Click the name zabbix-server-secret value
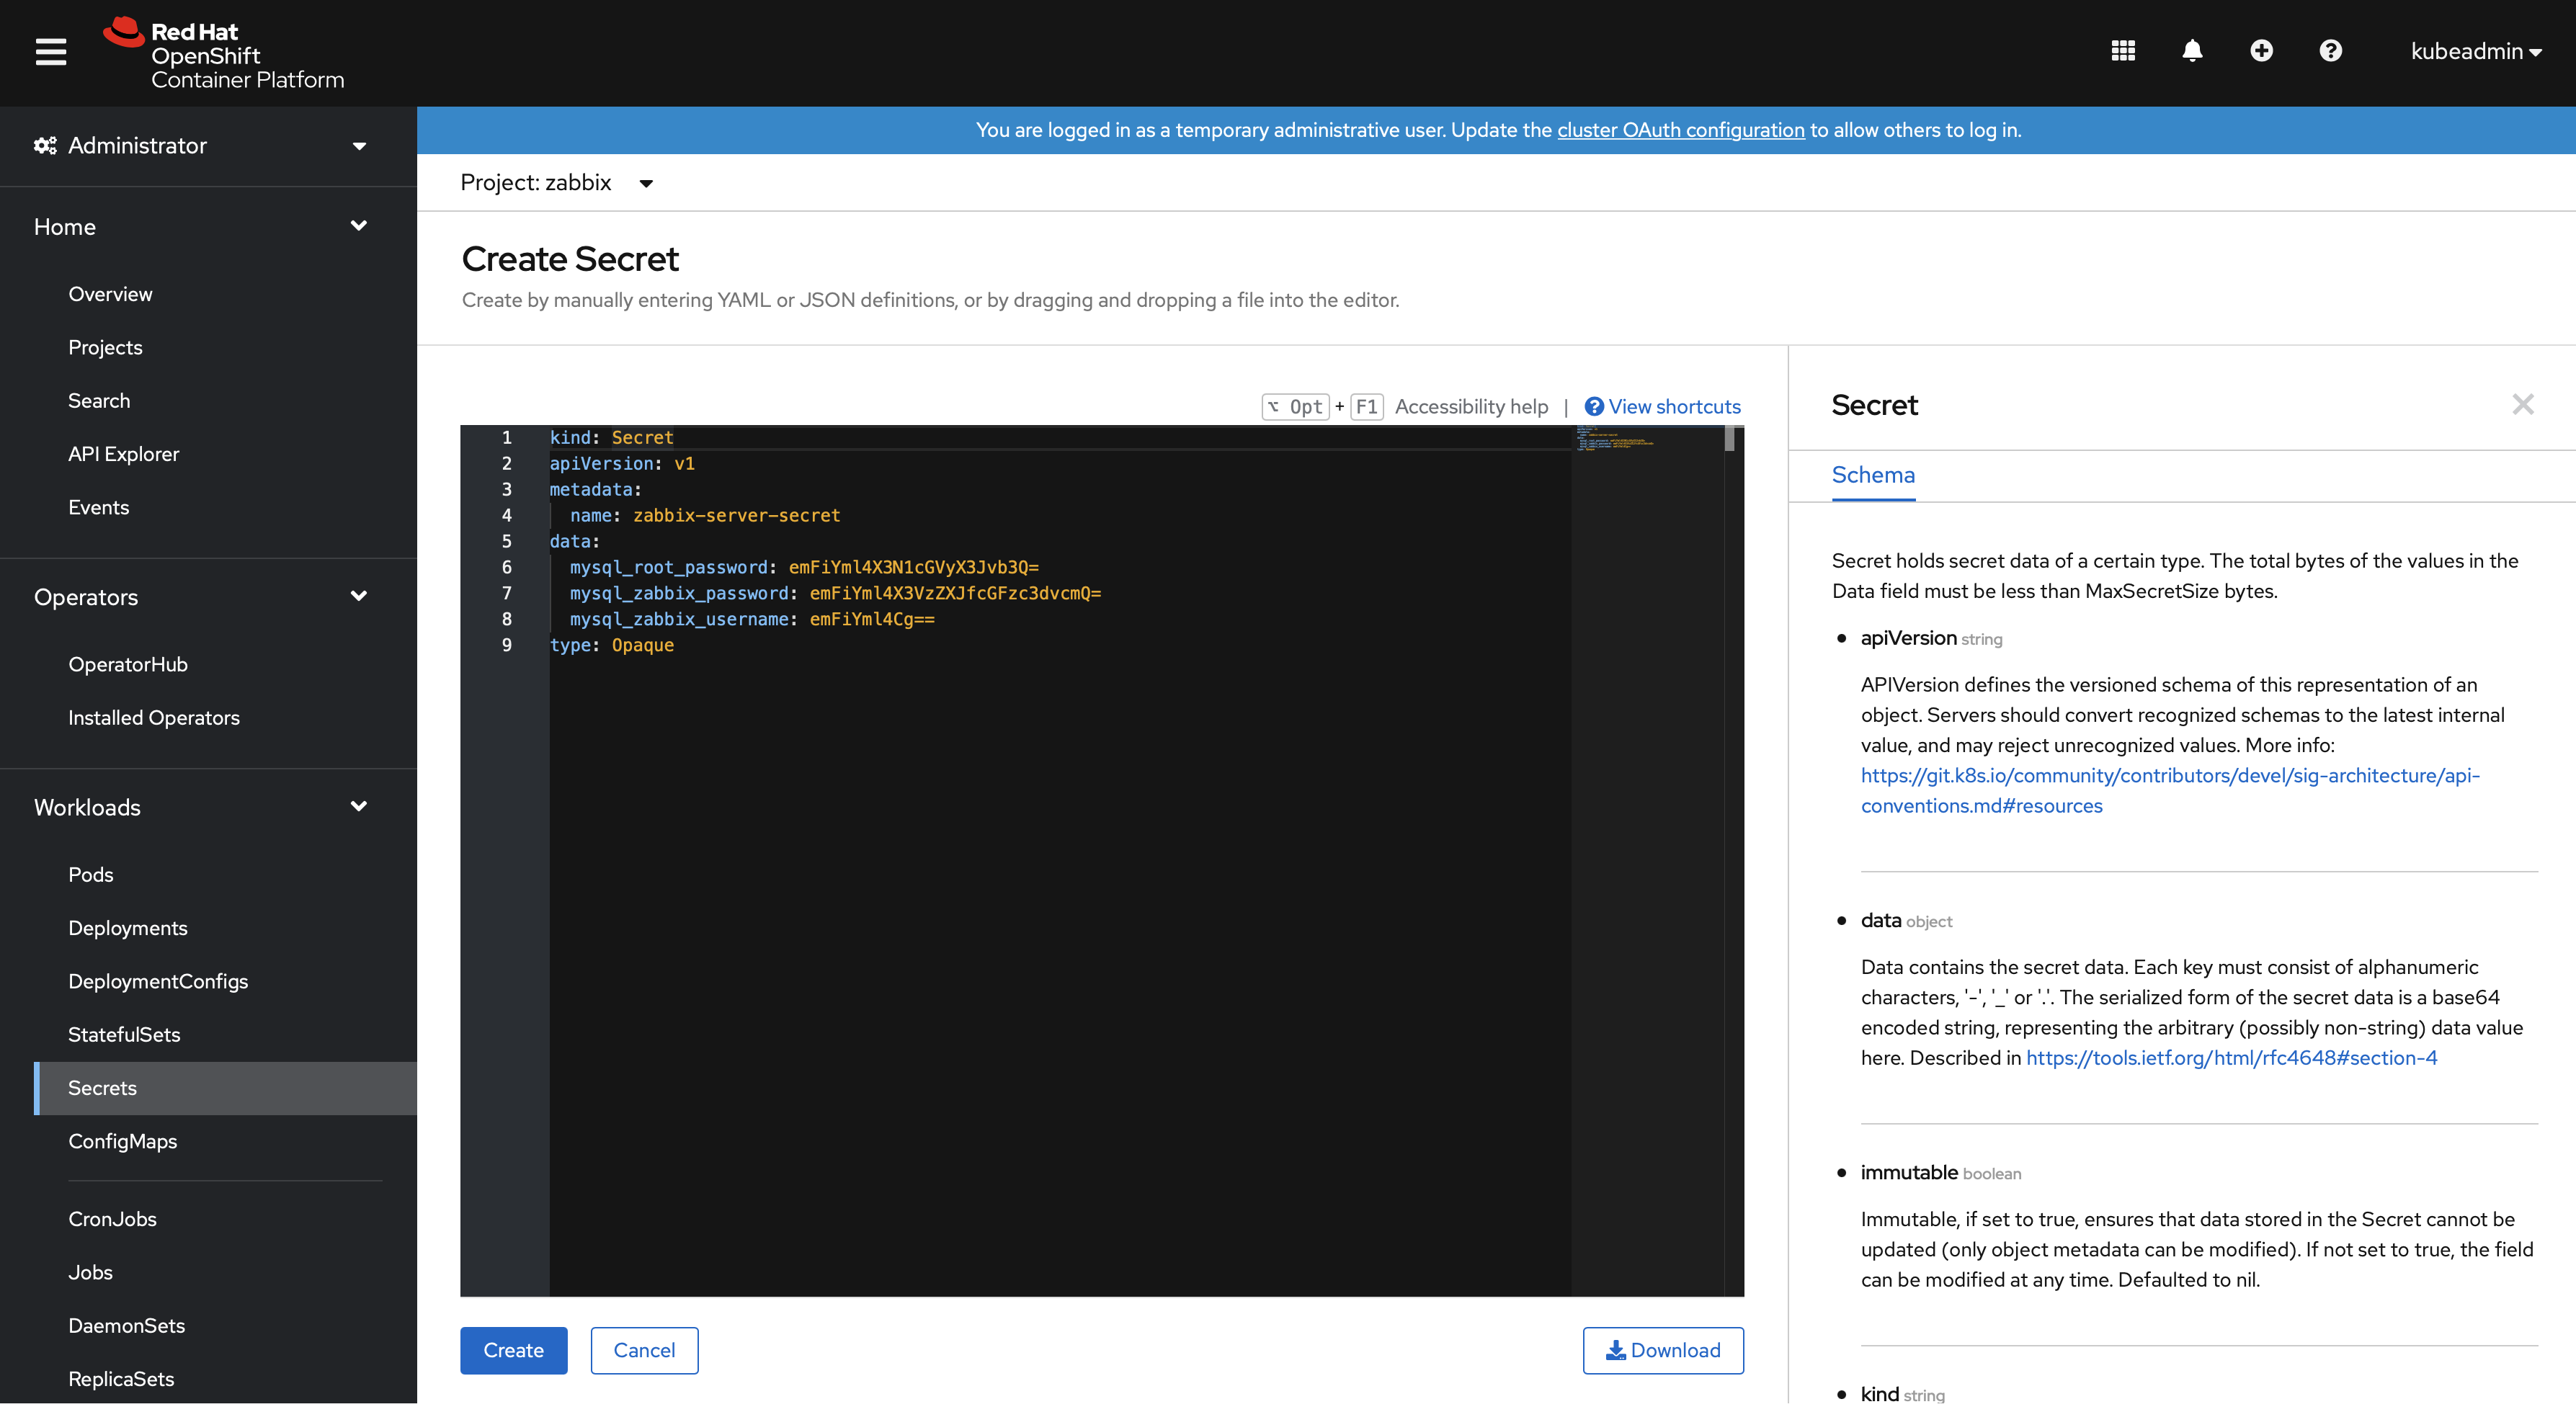 pyautogui.click(x=736, y=516)
